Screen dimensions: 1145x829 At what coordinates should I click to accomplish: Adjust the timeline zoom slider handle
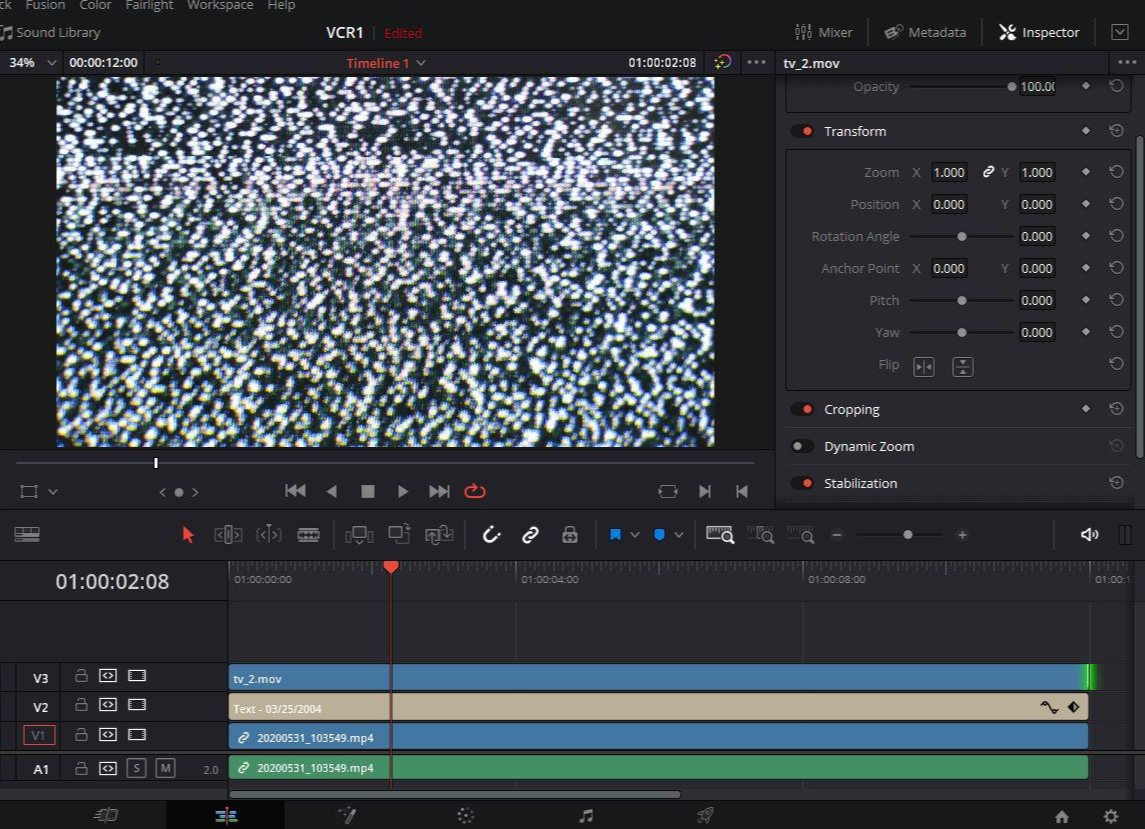point(907,535)
